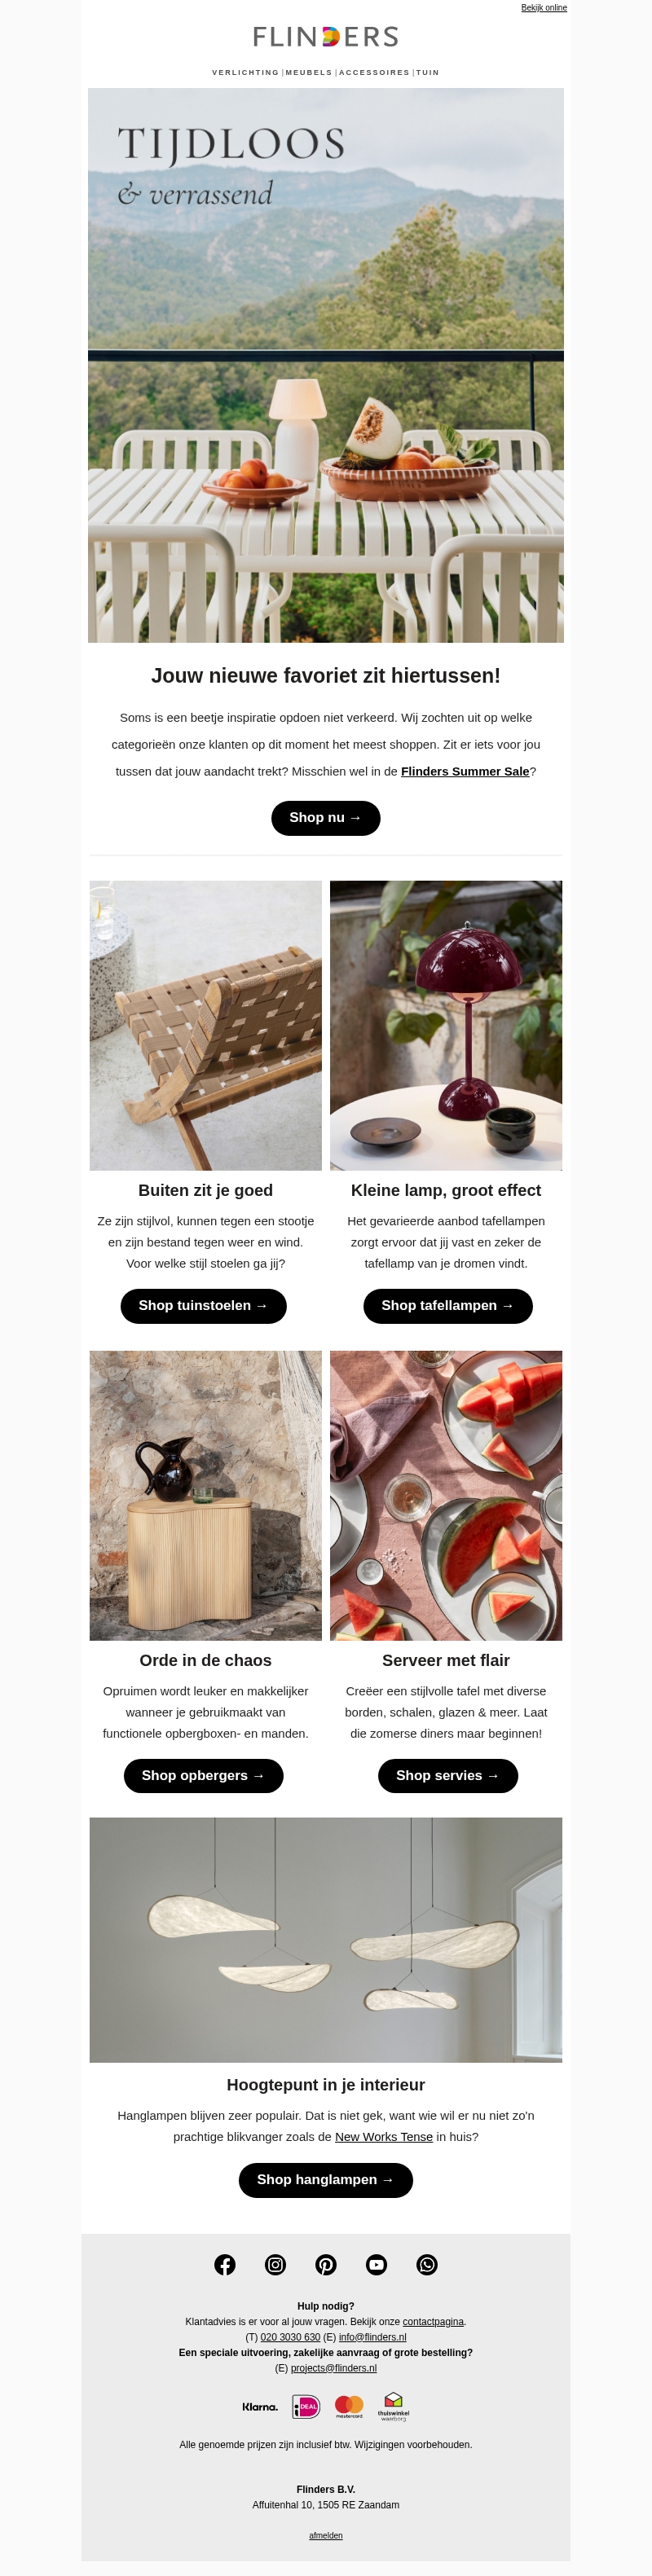Open the YouTube icon in footer
Viewport: 652px width, 2576px height.
[376, 2264]
